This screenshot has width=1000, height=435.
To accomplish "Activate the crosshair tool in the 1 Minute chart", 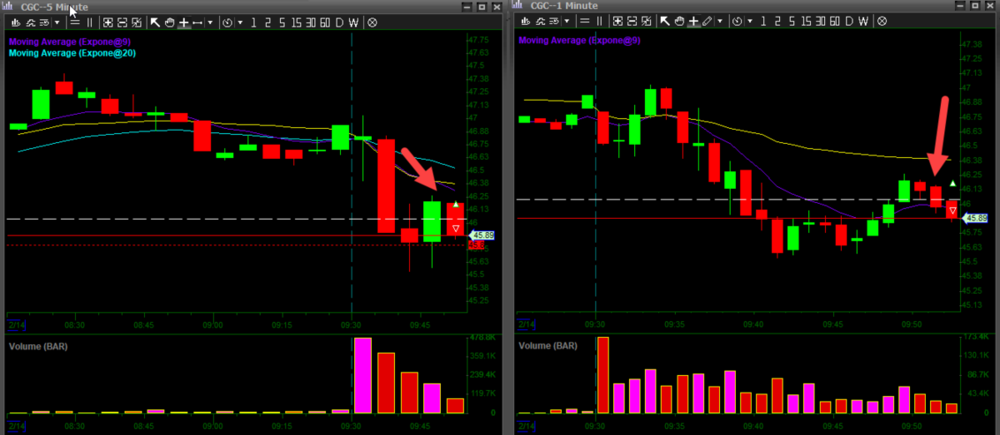I will (x=693, y=21).
